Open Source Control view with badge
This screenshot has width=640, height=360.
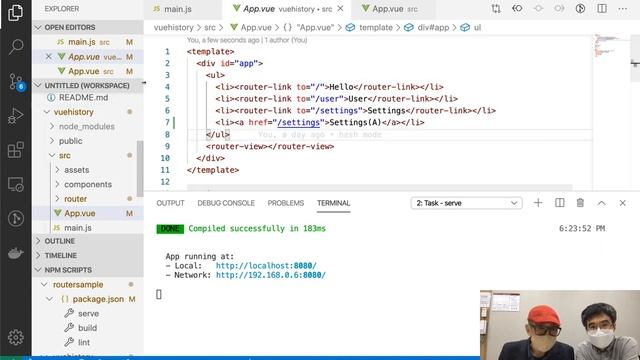click(16, 82)
